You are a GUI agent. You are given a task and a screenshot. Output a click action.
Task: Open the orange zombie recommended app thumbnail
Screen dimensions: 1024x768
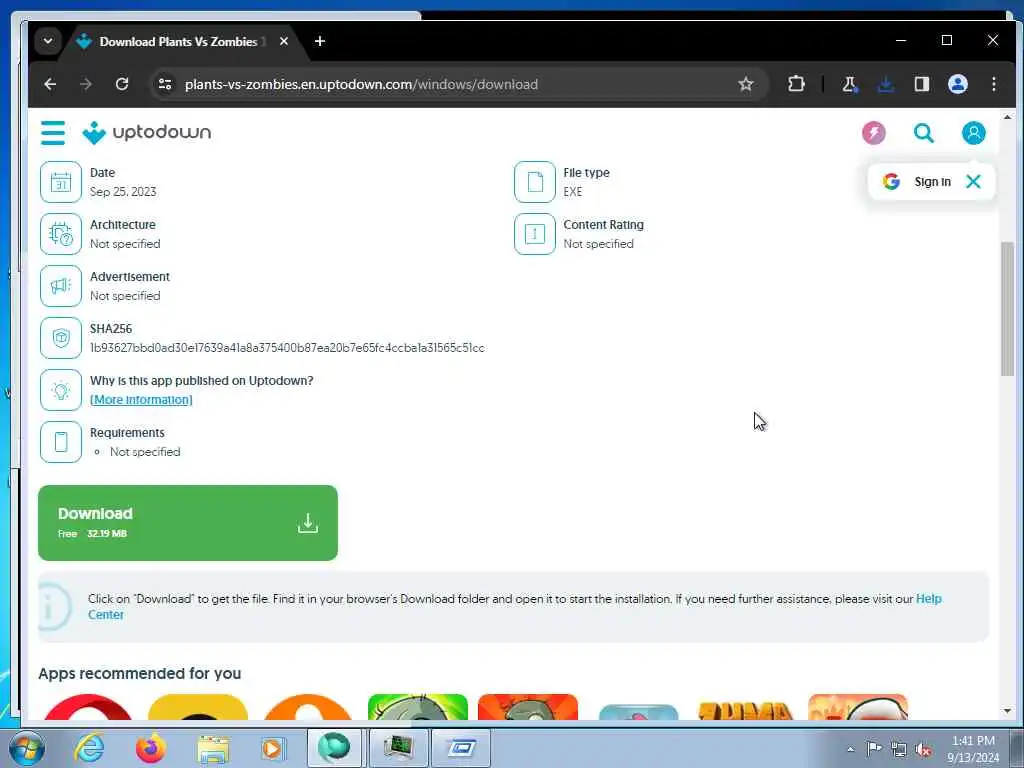pos(528,707)
